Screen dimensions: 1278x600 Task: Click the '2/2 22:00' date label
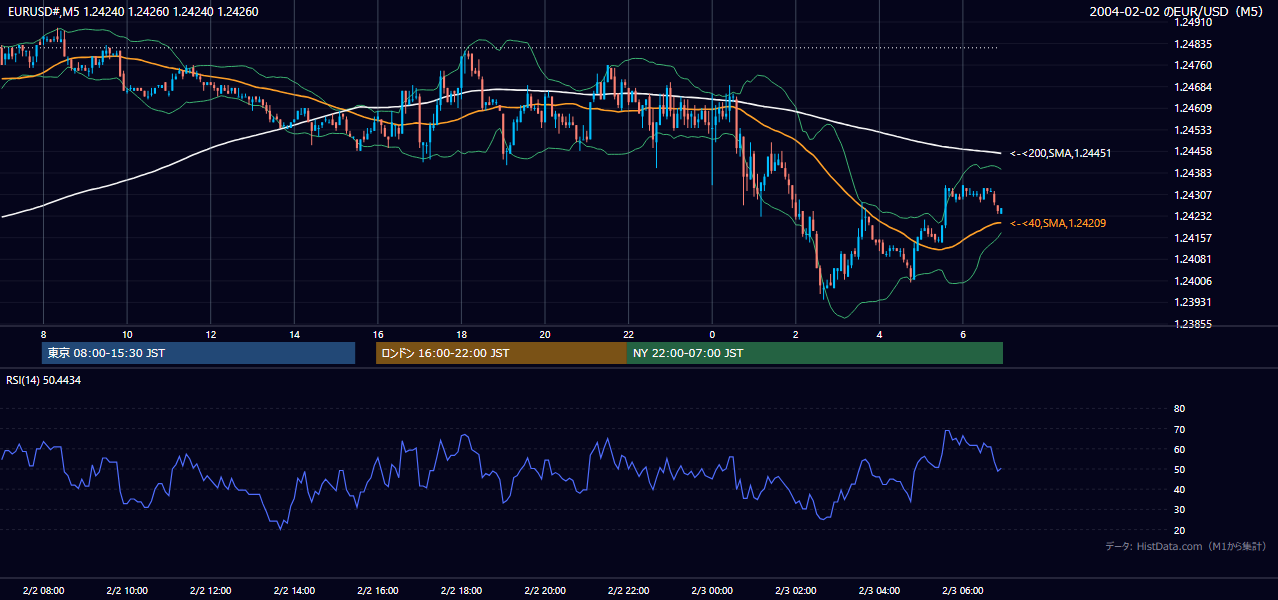click(x=628, y=591)
